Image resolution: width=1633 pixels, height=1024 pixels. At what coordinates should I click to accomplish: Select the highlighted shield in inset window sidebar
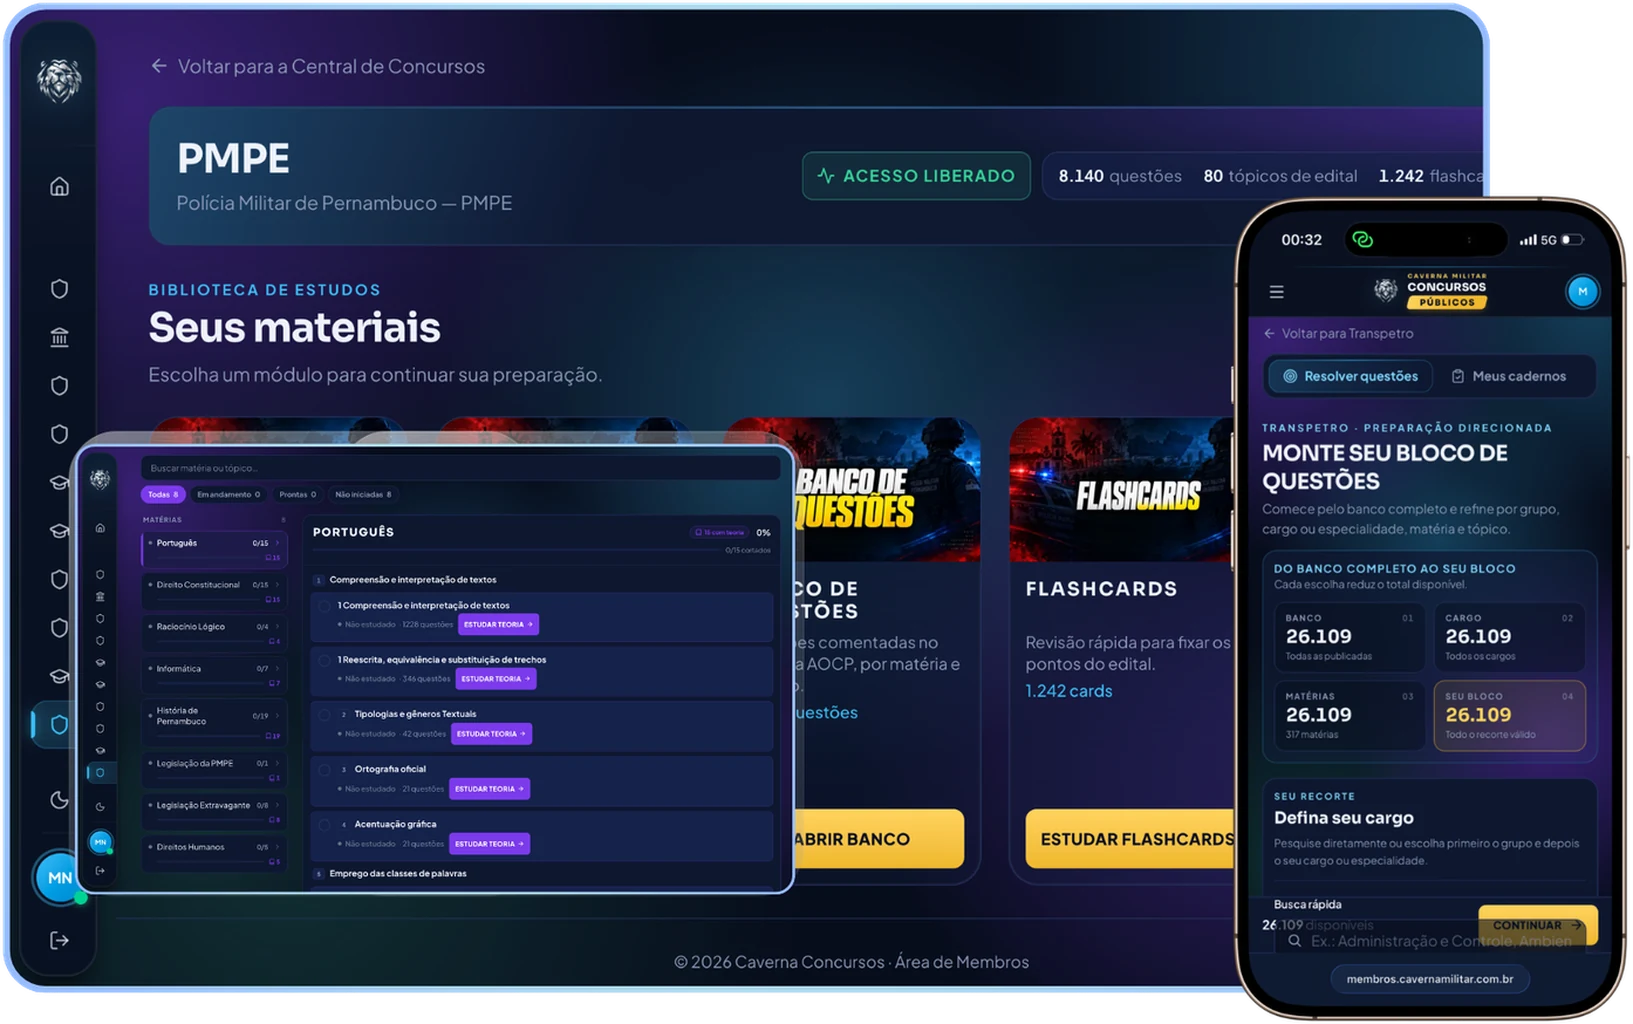pos(100,773)
